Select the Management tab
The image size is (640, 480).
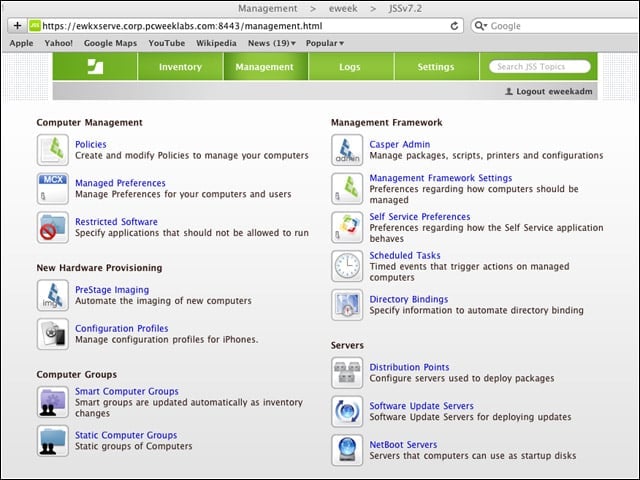click(264, 67)
